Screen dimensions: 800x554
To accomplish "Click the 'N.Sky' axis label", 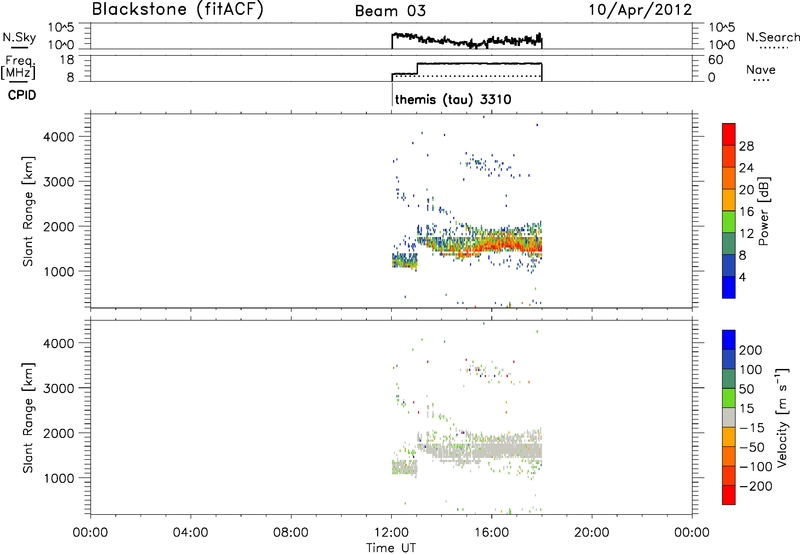I will [19, 37].
